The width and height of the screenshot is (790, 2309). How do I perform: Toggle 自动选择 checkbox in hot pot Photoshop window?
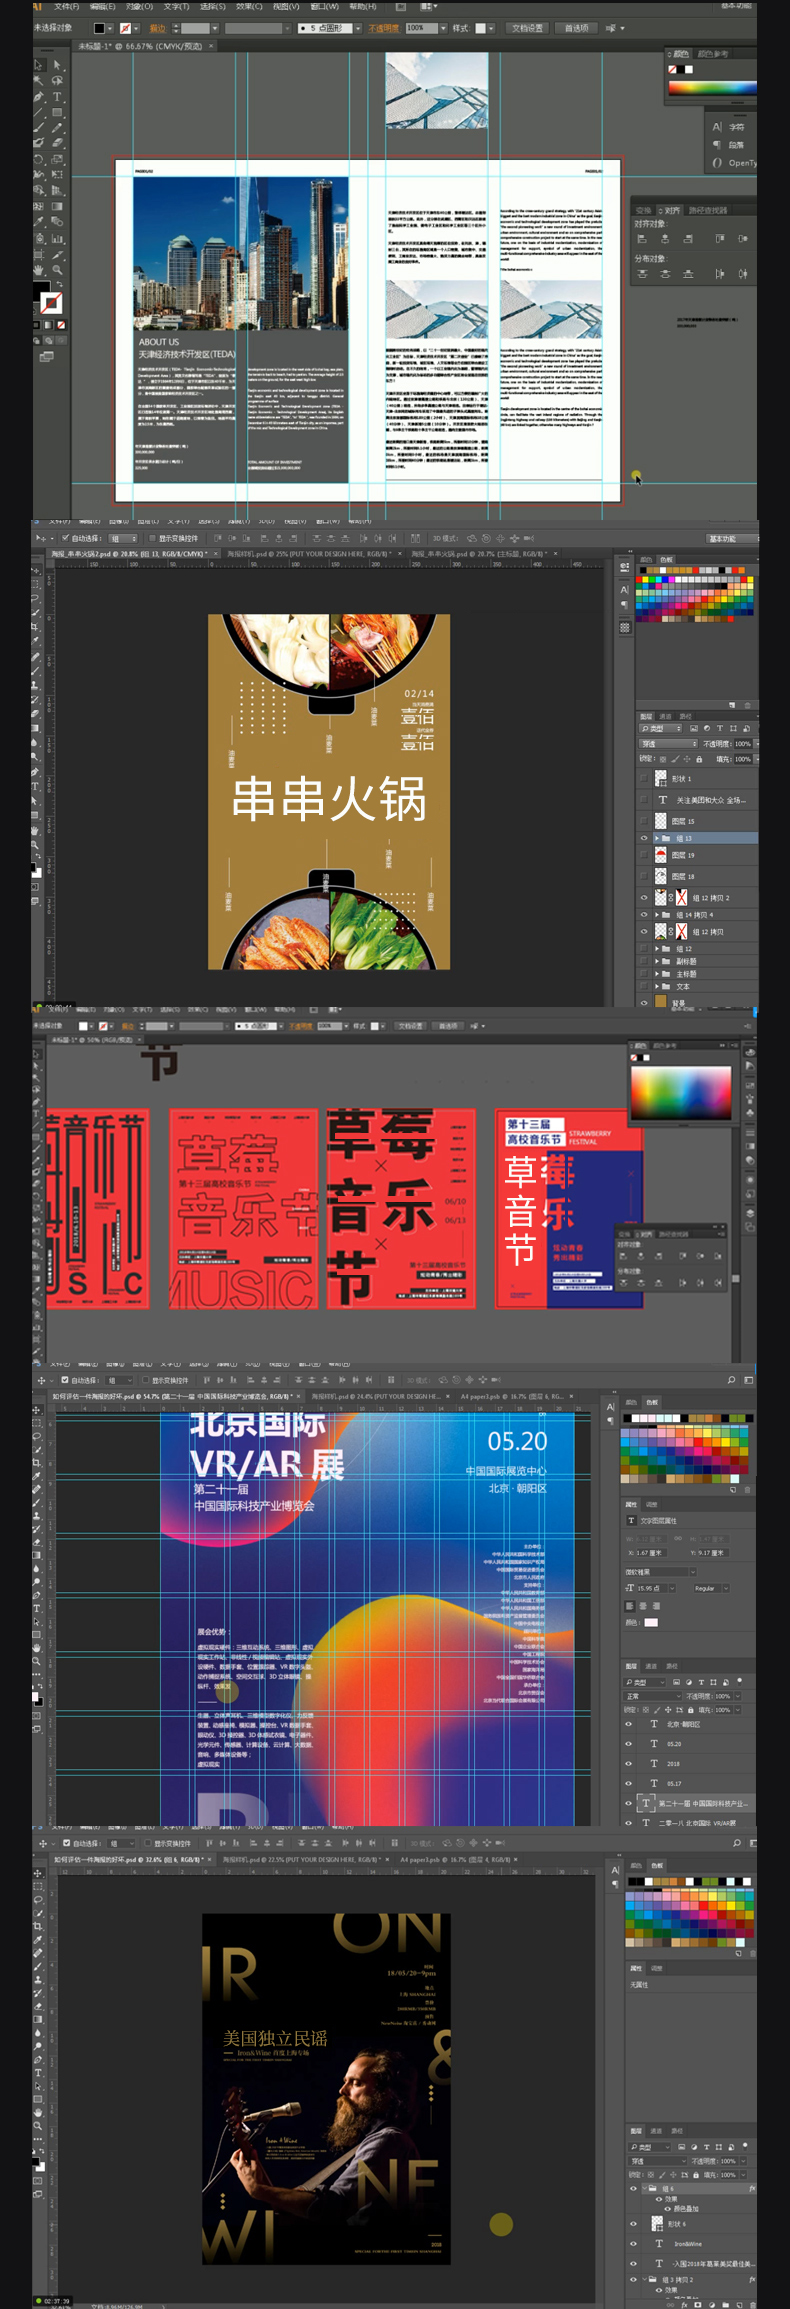click(64, 538)
